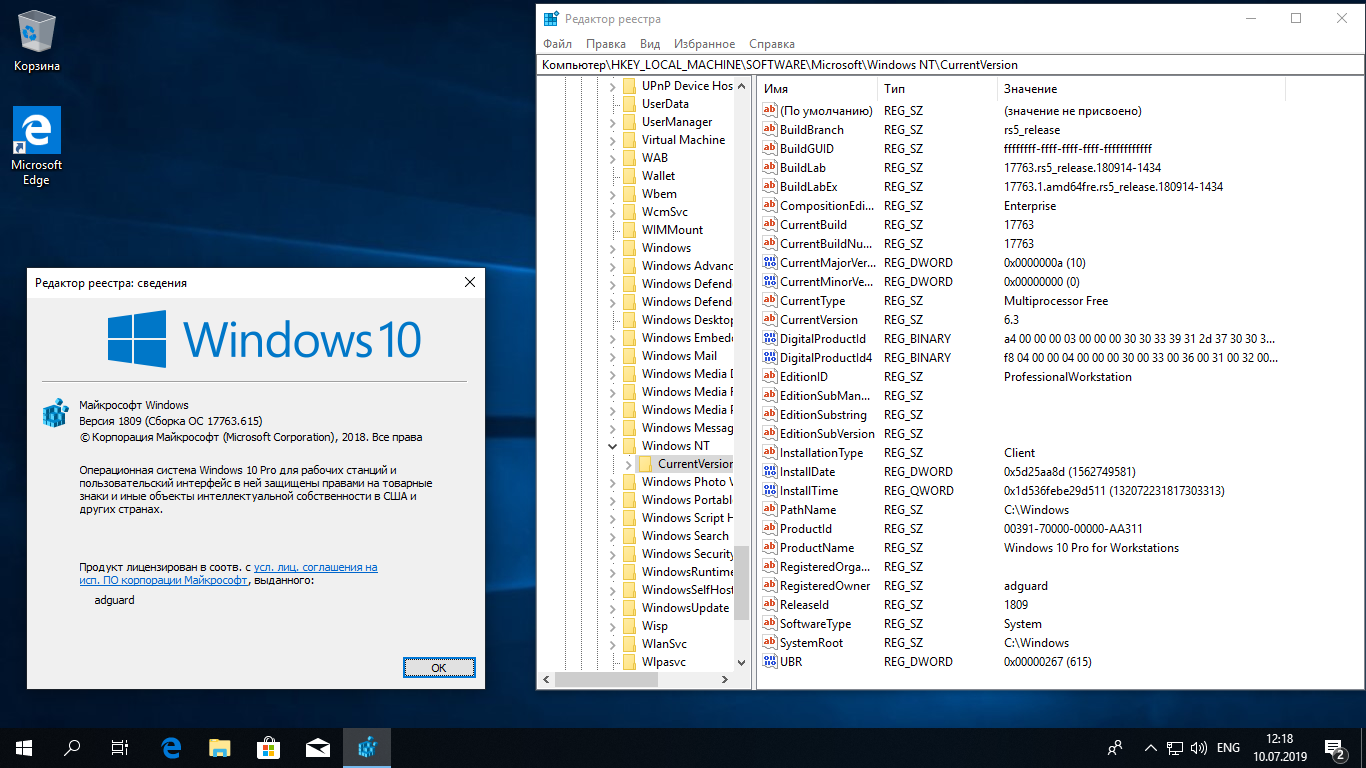Open the Правка menu

(606, 44)
